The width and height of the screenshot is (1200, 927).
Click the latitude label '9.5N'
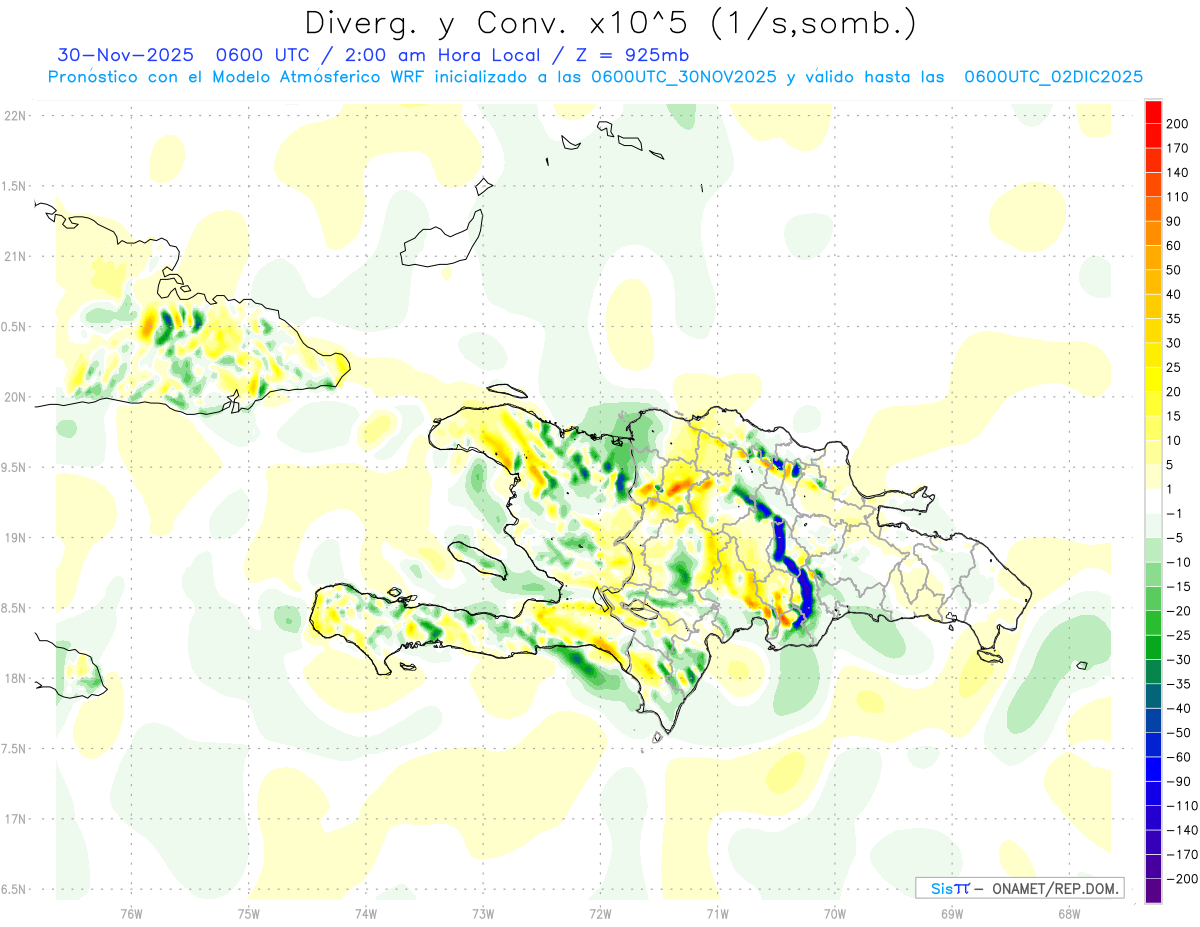coord(13,467)
